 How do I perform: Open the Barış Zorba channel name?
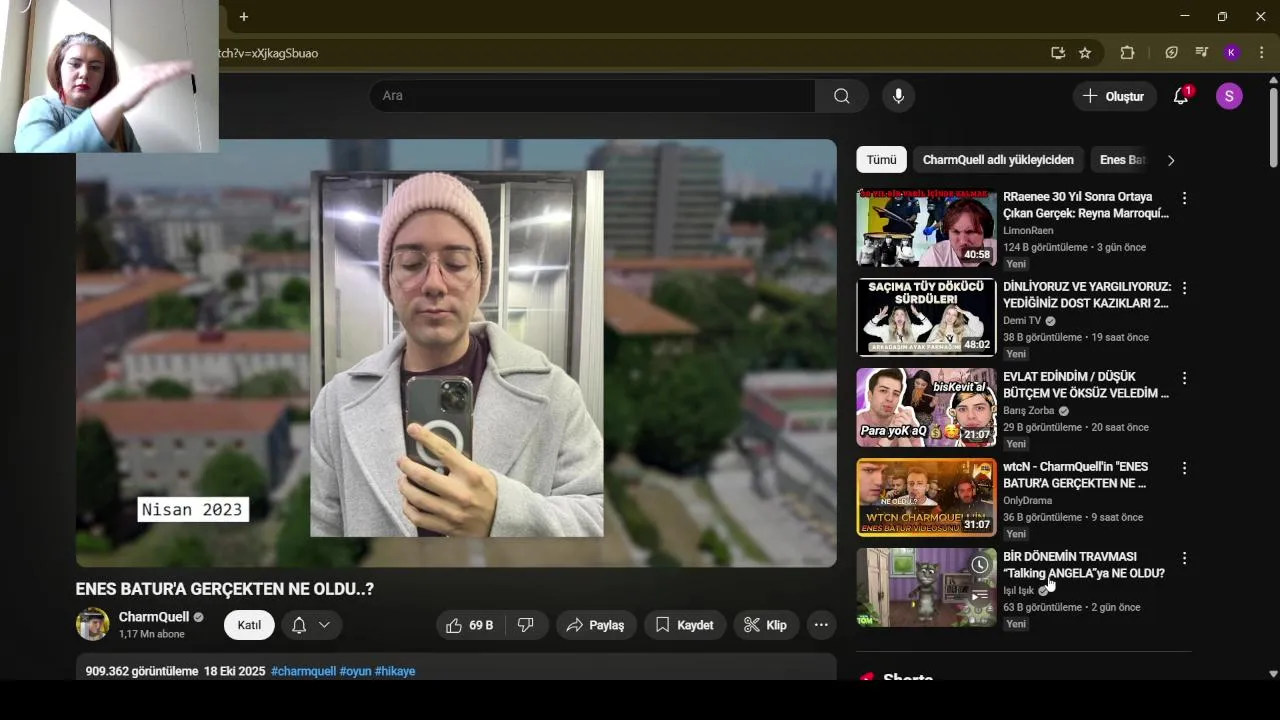(x=1028, y=411)
